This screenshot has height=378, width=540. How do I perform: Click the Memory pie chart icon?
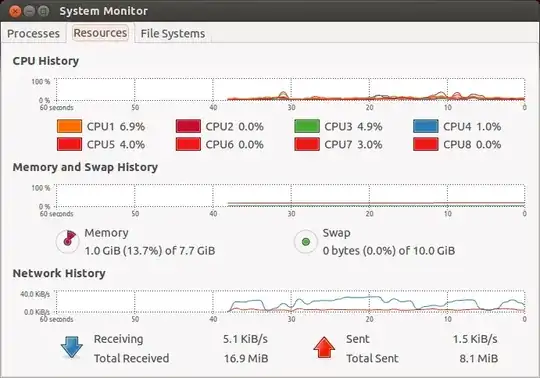68,242
